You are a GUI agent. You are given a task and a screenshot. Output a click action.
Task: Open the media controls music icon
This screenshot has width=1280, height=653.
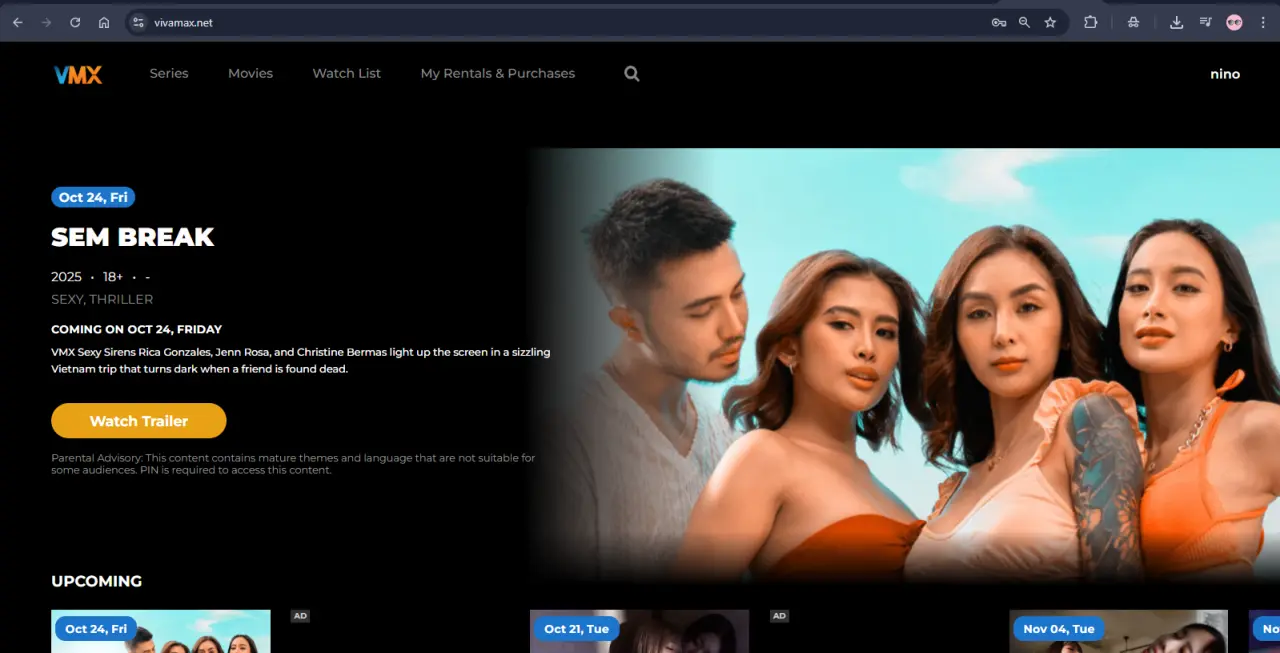1205,22
